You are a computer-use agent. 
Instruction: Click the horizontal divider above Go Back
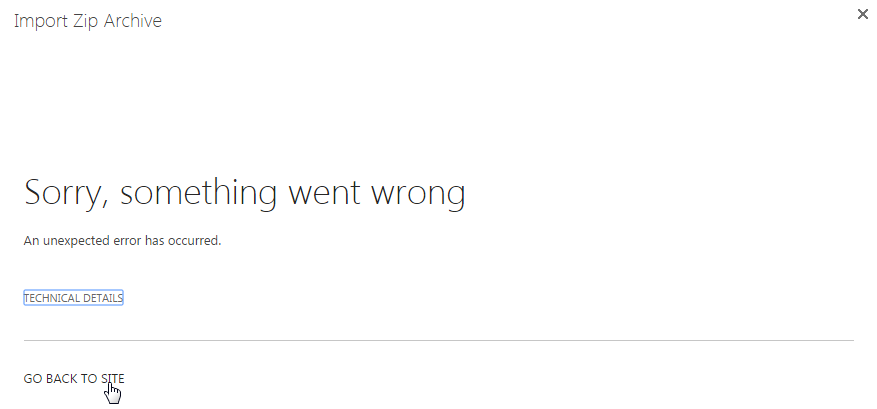click(x=438, y=340)
